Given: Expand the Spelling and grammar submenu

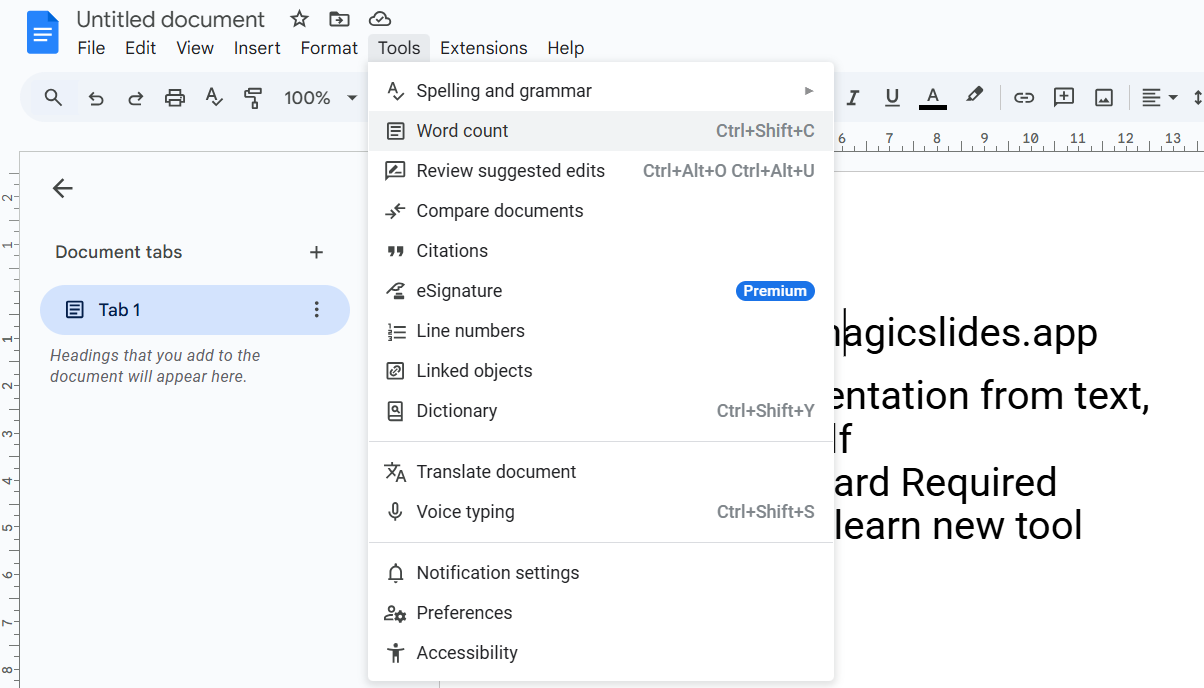Looking at the screenshot, I should tap(600, 91).
